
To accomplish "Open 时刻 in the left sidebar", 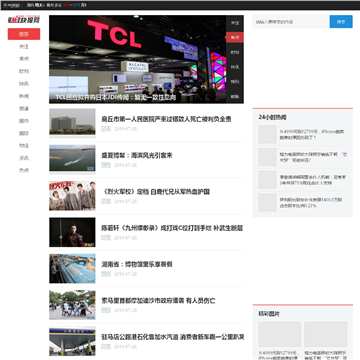I will click(24, 71).
